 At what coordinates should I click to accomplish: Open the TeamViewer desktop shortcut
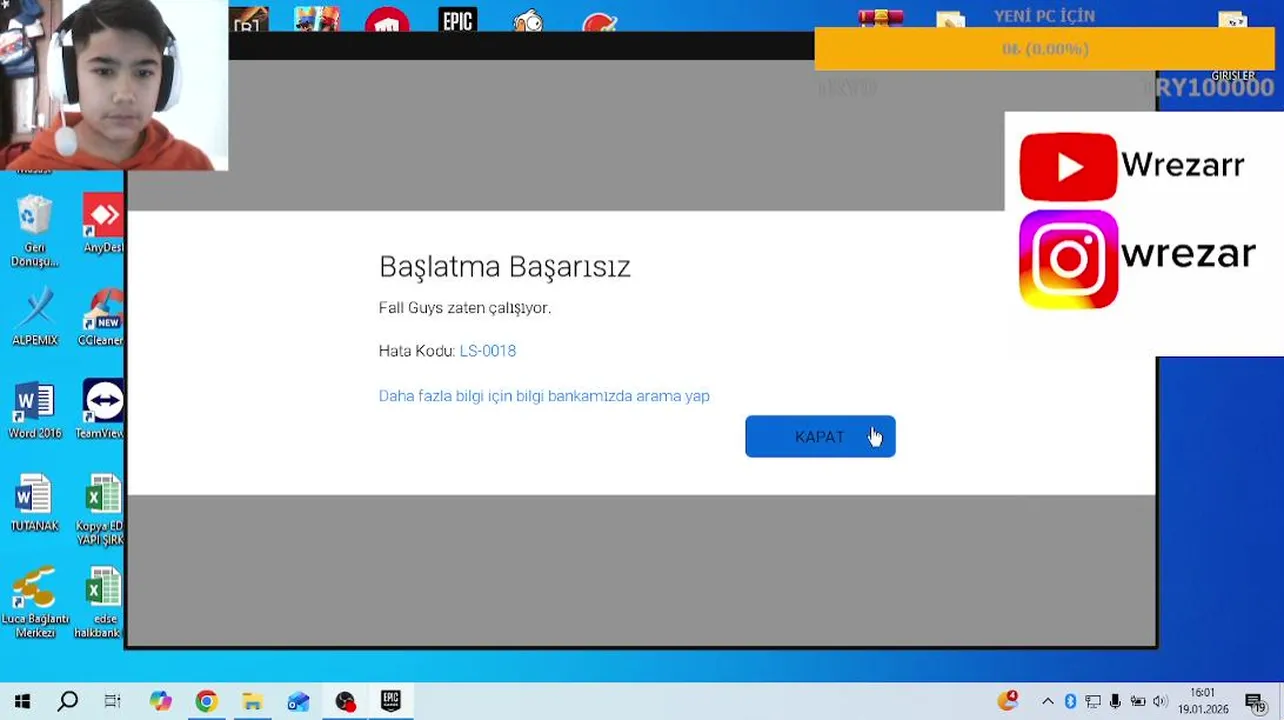tap(101, 410)
